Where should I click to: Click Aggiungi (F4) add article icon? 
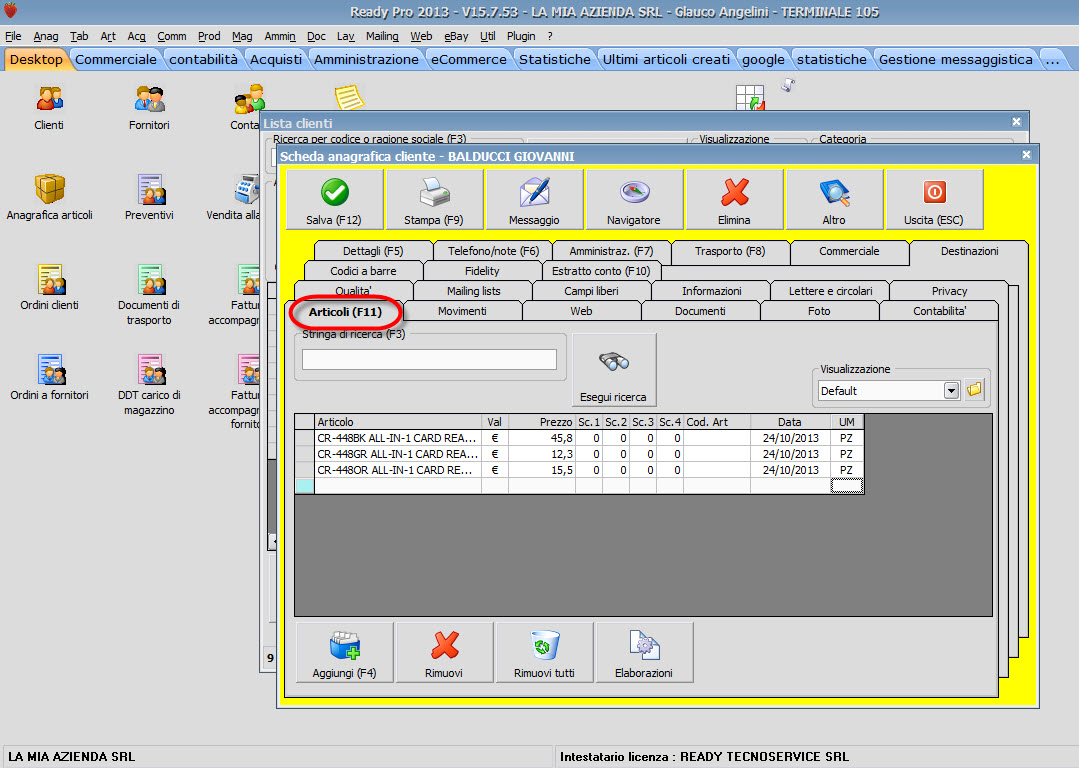tap(344, 646)
